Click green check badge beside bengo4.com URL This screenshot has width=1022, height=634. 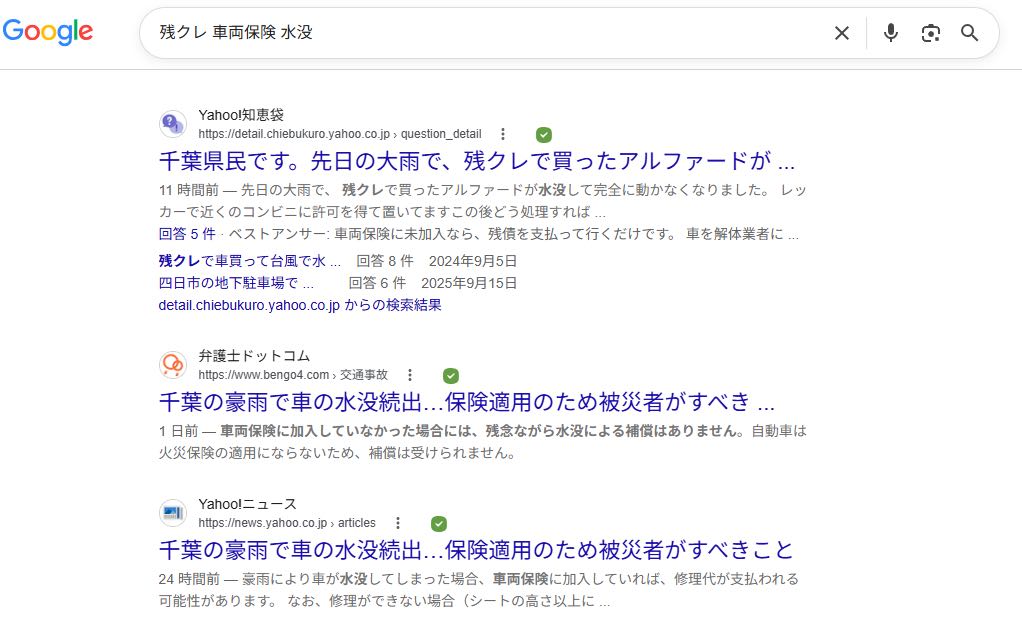(x=450, y=376)
